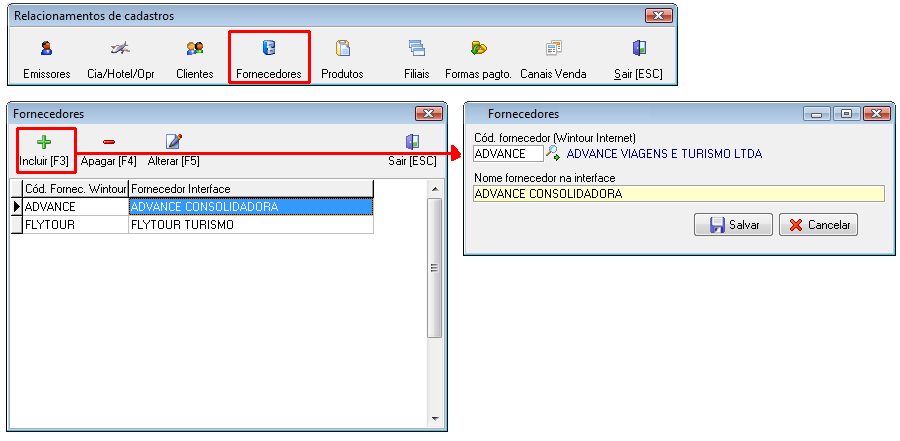Click the grid scrollbar down arrow
Screen dimensions: 900x441
coord(435,419)
